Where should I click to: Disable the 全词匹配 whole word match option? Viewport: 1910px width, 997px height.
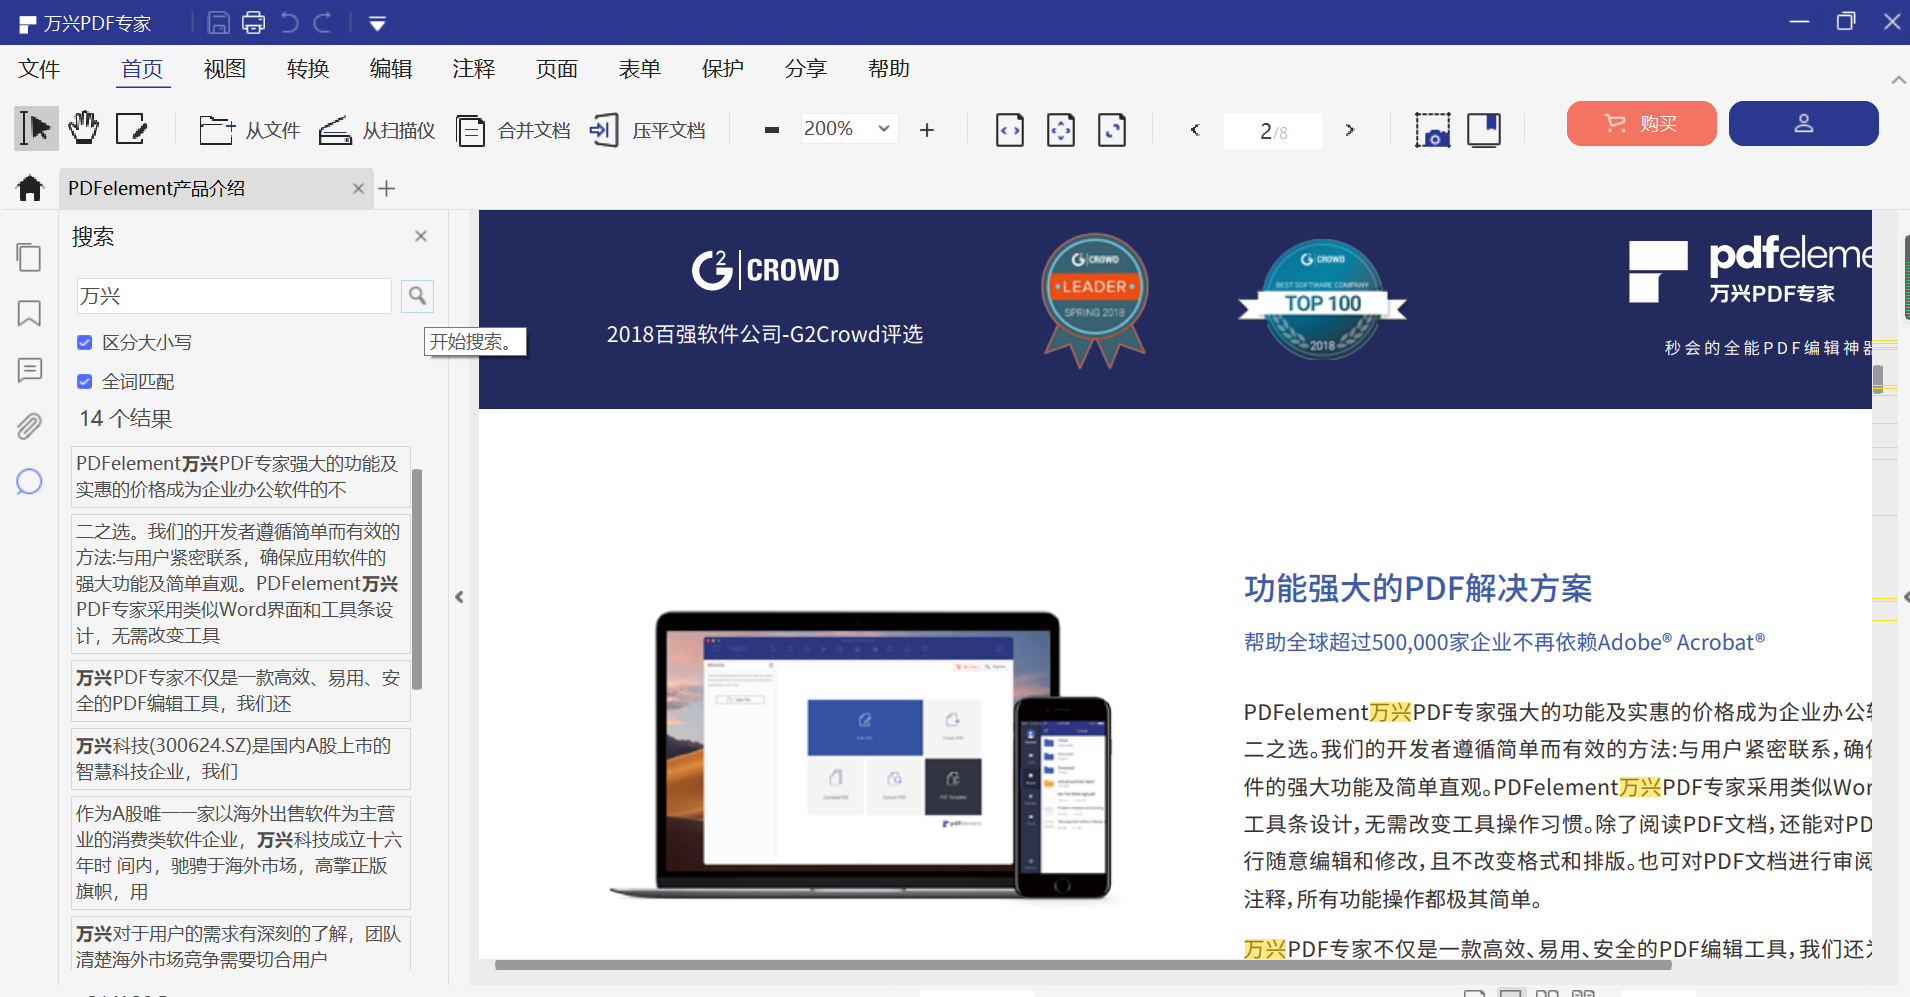click(x=85, y=381)
